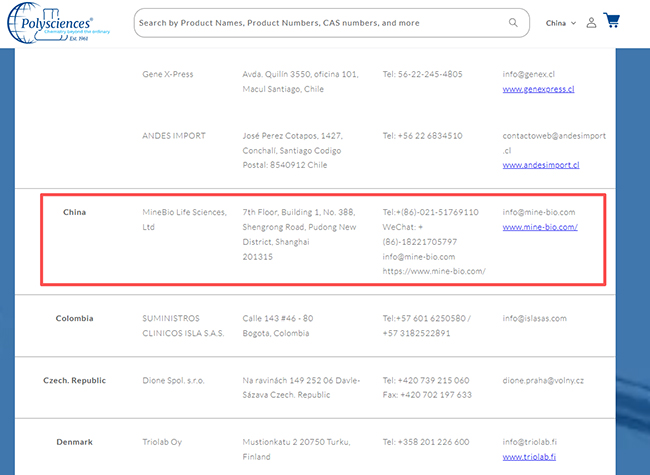Focus the product search input field
The image size is (650, 475).
[x=320, y=23]
